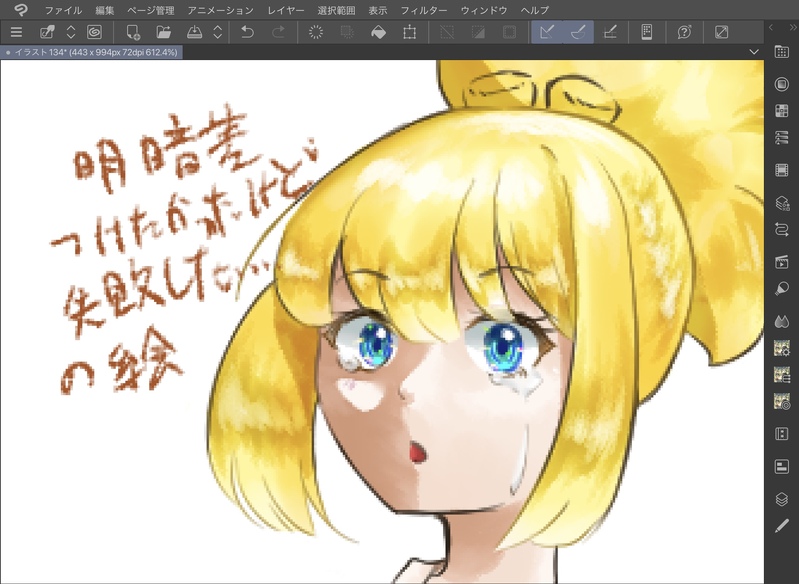Open the two-droplets color mixing icon
799x584 pixels.
[x=782, y=321]
